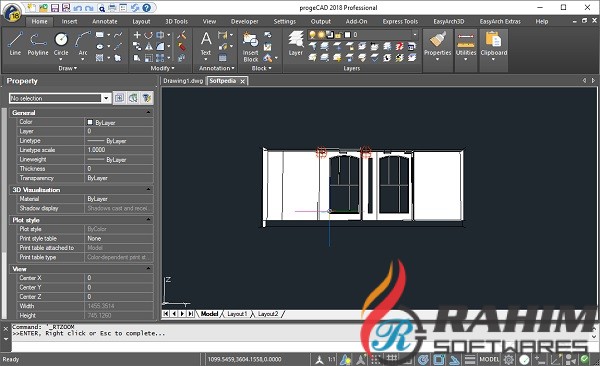Switch to Layout2 sheet tab
600x366 pixels.
tap(268, 314)
